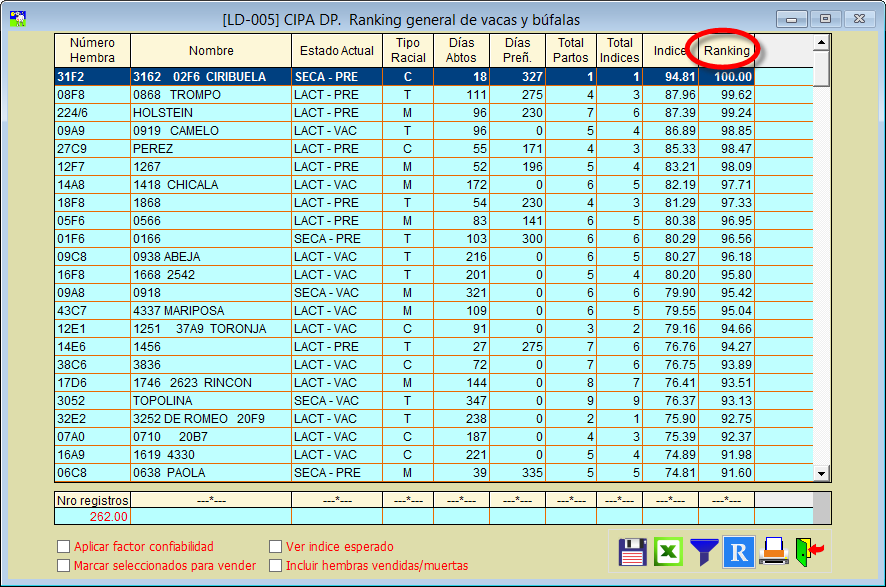Print the ranking with the printer icon
Screen dimensions: 886x587
coord(774,551)
